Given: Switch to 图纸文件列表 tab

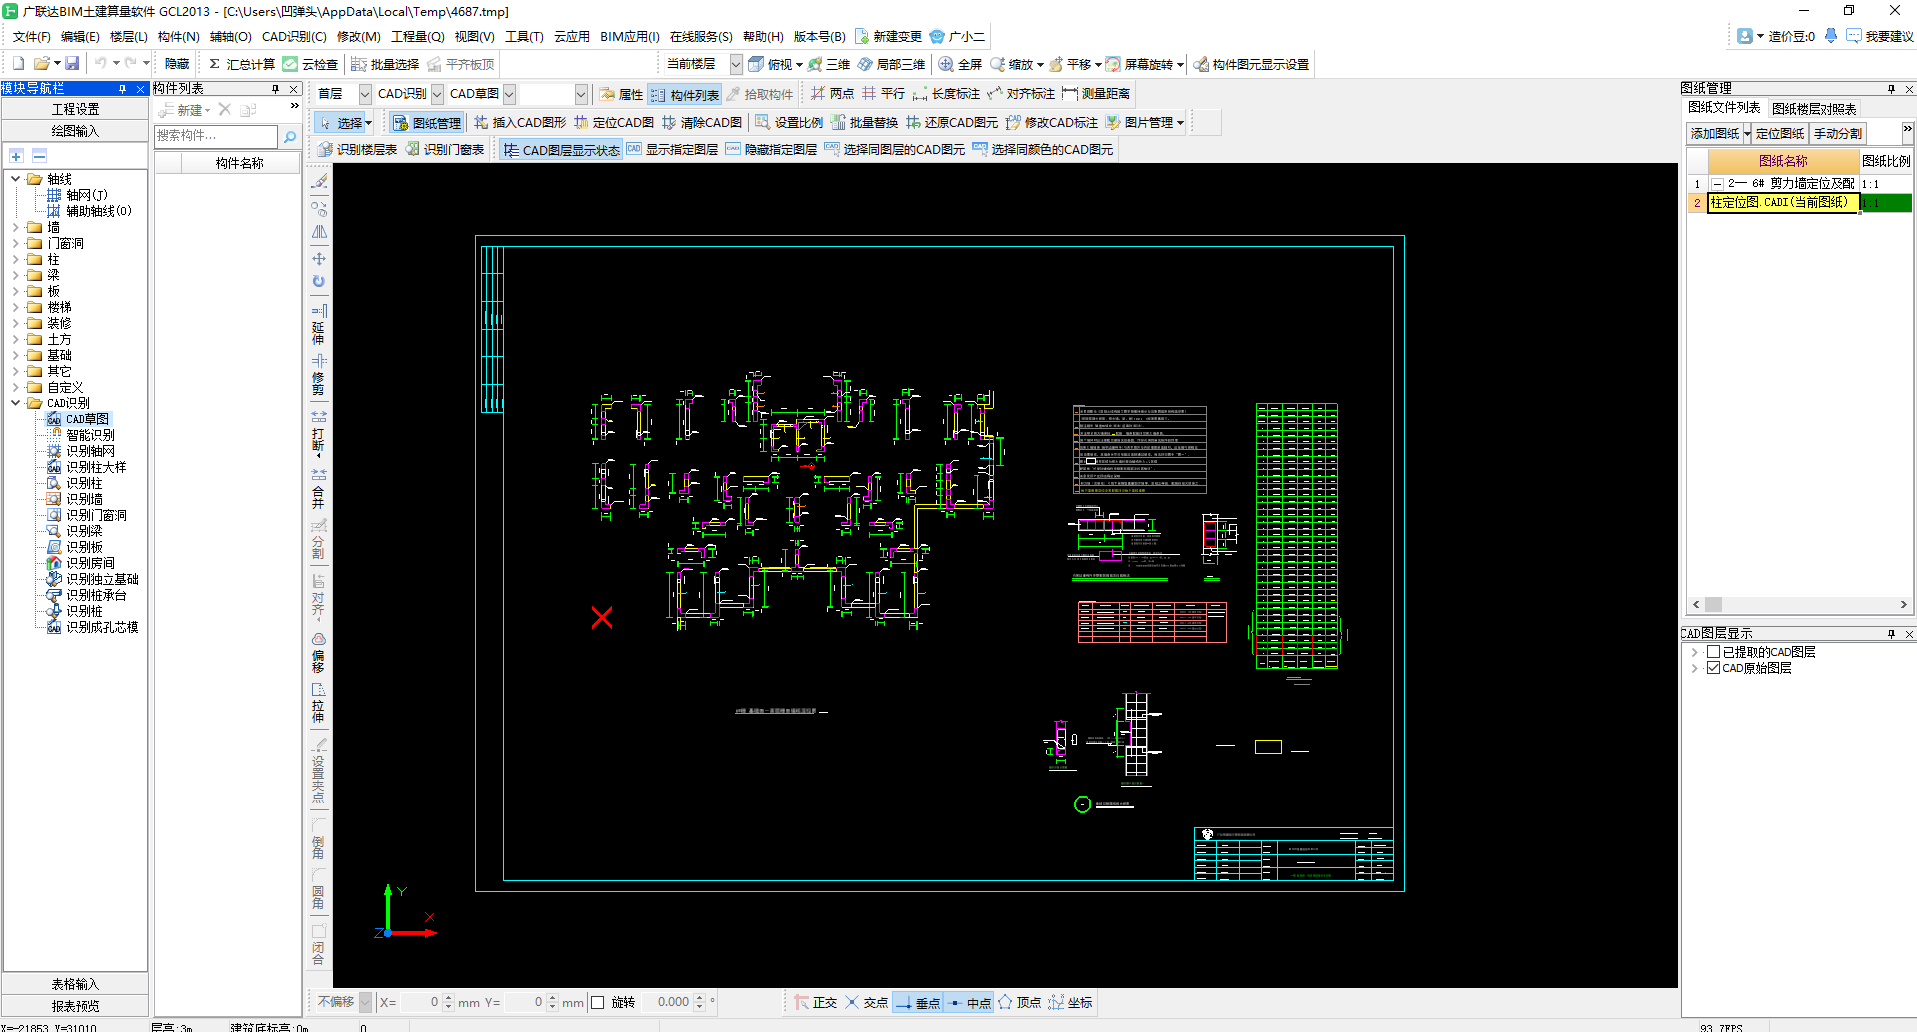Looking at the screenshot, I should pyautogui.click(x=1724, y=108).
